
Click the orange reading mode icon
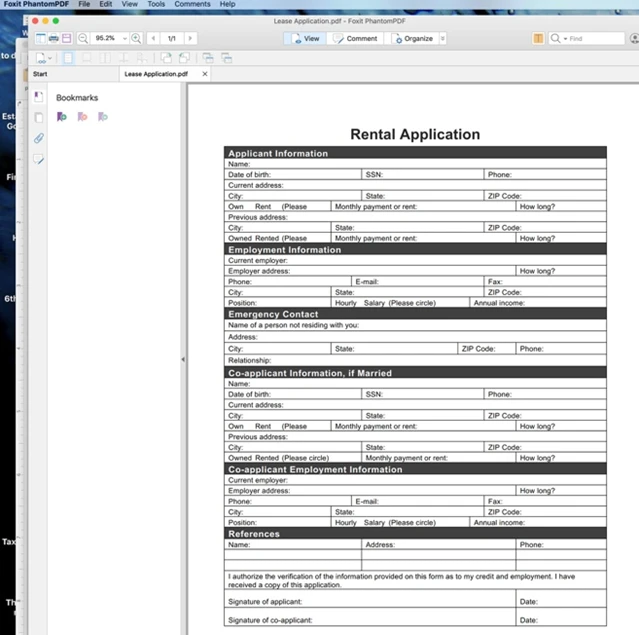coord(538,38)
